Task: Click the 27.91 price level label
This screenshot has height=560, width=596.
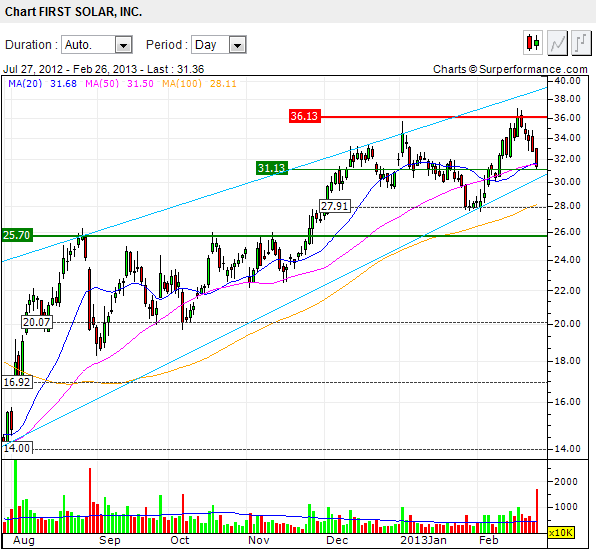Action: coord(335,206)
